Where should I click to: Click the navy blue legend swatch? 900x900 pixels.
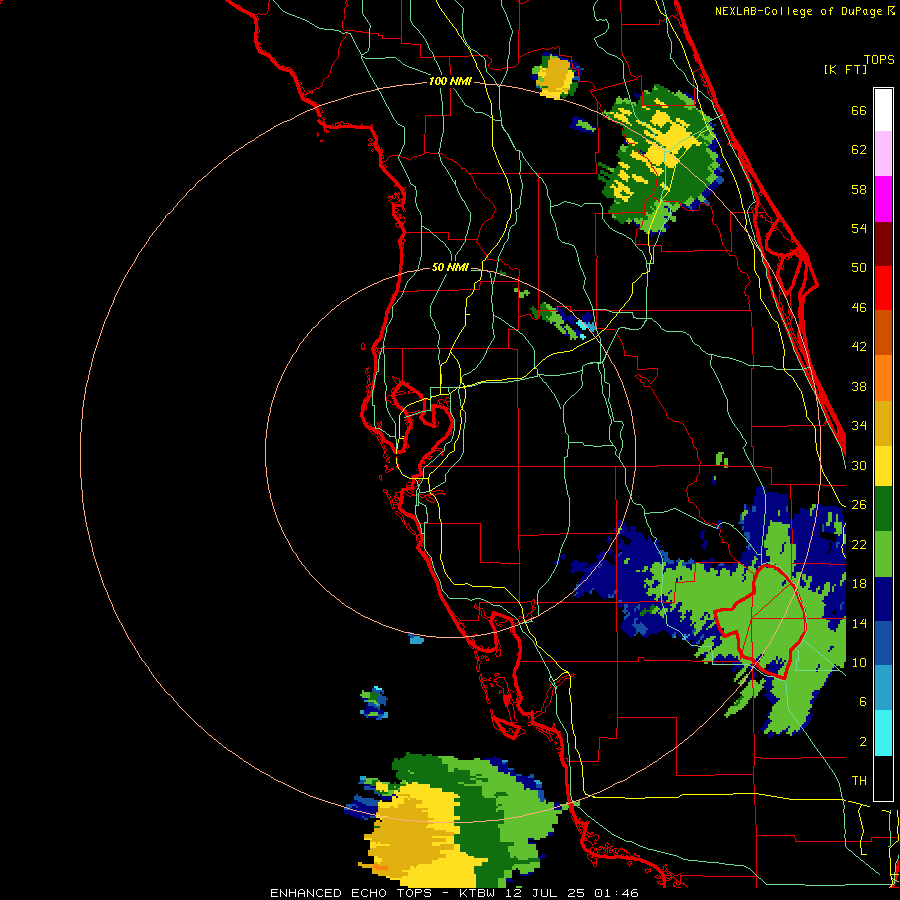[883, 599]
